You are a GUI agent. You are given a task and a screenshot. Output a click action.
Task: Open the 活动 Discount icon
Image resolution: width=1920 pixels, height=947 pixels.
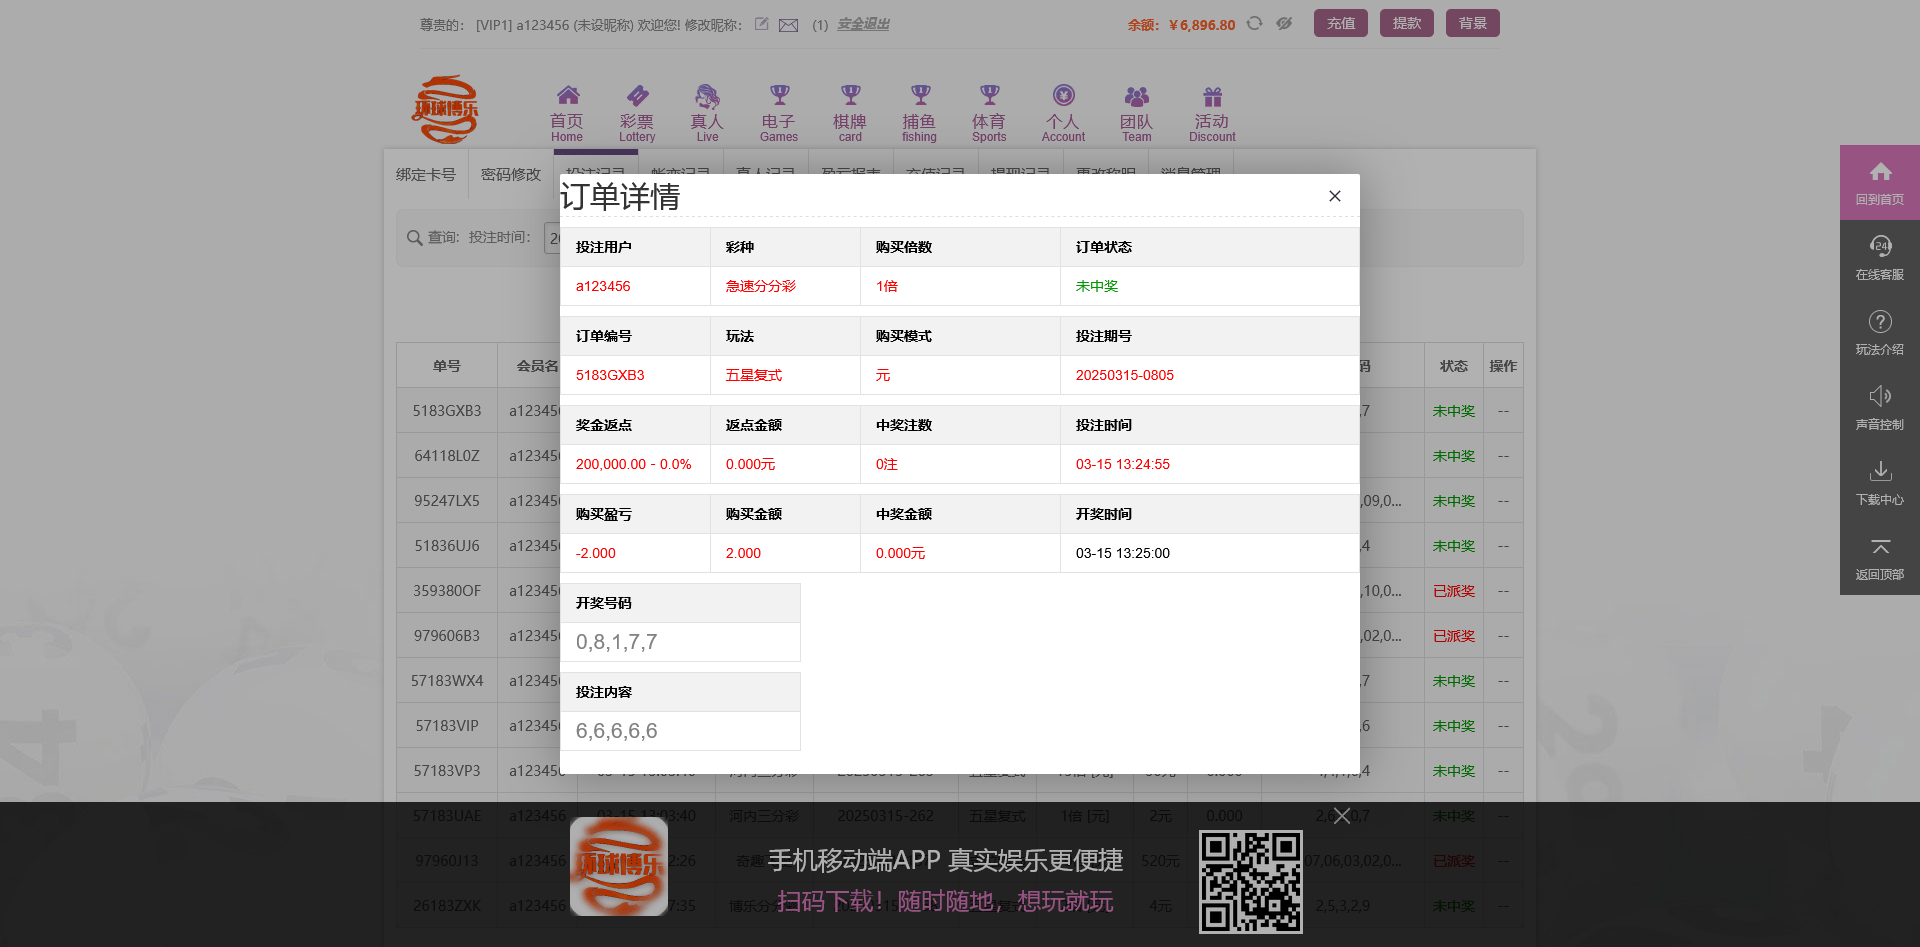(1211, 110)
